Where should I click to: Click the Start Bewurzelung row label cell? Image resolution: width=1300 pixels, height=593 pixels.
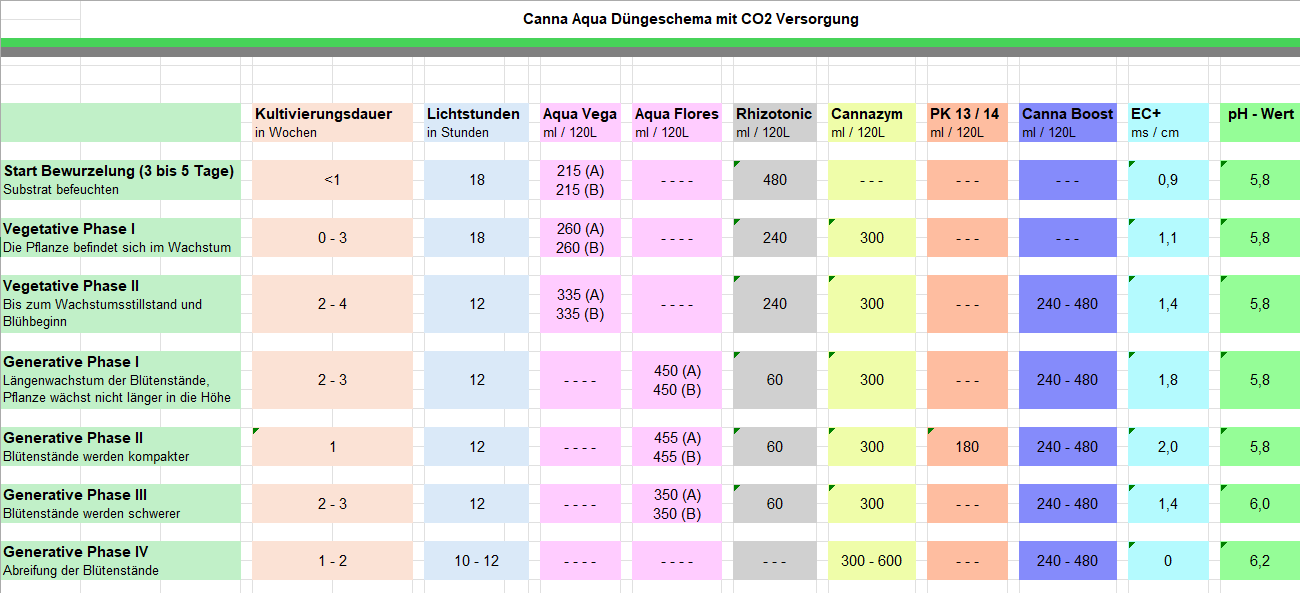click(x=121, y=180)
